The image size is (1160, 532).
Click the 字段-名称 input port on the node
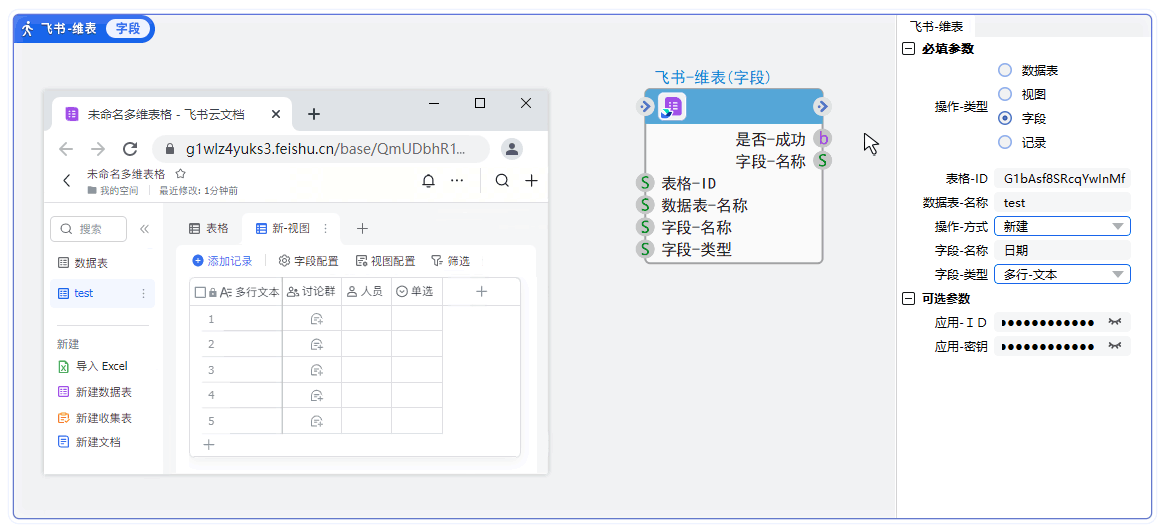point(645,227)
